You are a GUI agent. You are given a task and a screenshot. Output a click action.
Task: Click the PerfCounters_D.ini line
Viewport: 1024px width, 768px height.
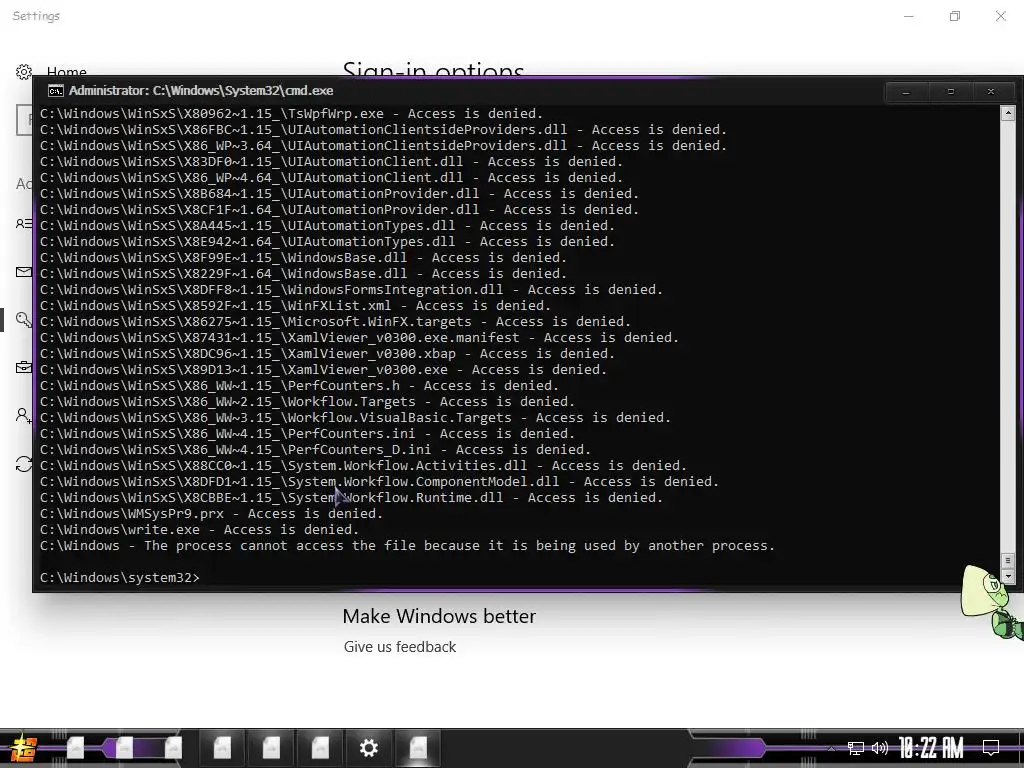[315, 449]
